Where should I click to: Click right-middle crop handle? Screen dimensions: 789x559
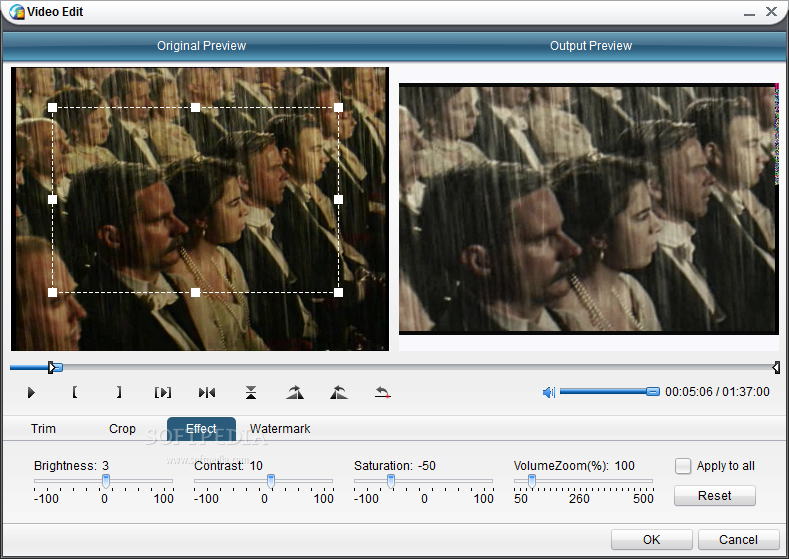point(339,200)
